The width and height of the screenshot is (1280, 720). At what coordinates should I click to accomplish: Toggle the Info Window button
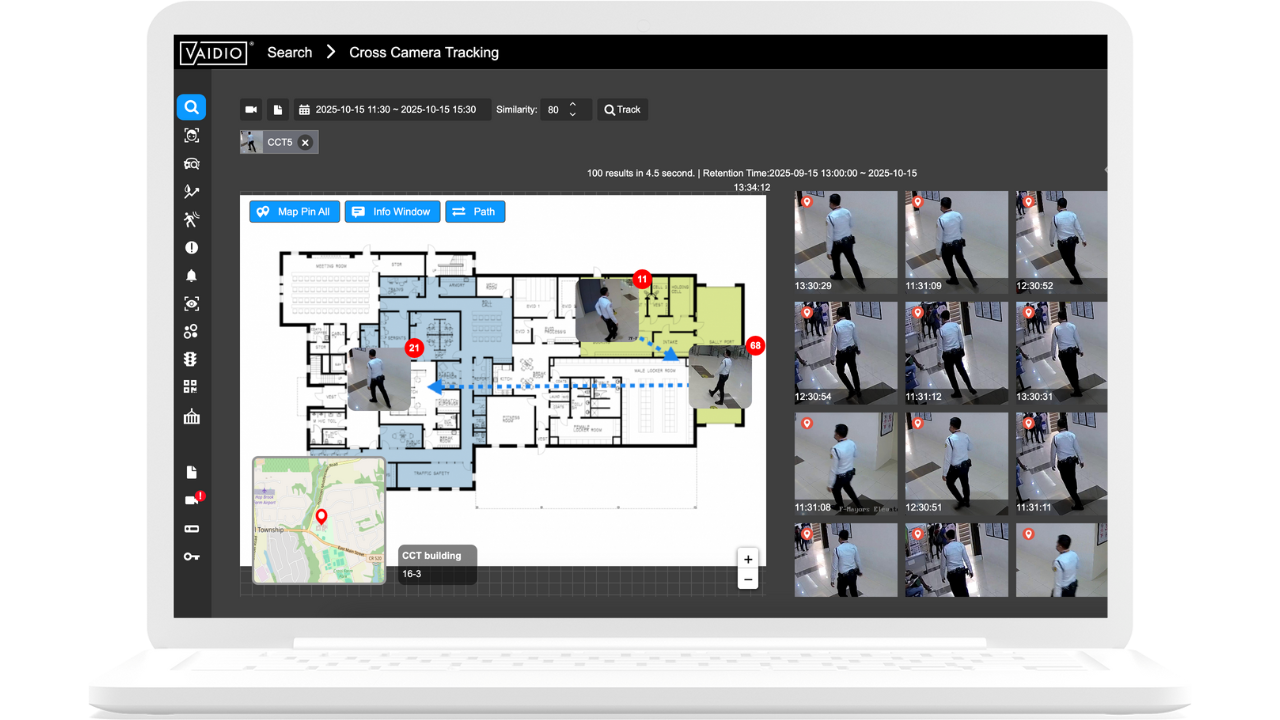(x=392, y=212)
